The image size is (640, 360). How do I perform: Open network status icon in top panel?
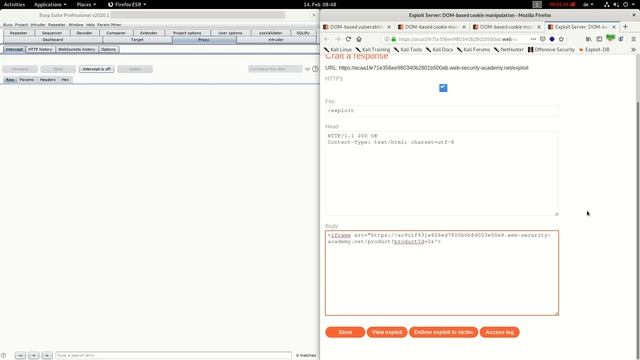pyautogui.click(x=607, y=4)
